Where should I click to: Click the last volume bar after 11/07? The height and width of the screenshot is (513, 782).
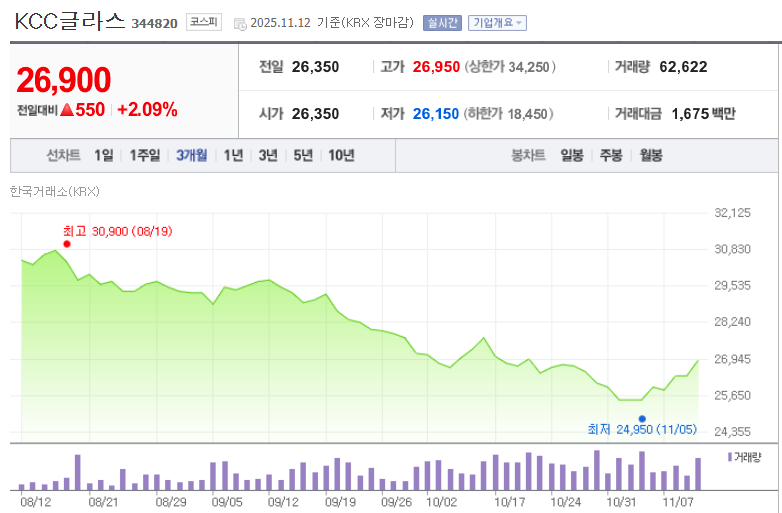coord(698,474)
